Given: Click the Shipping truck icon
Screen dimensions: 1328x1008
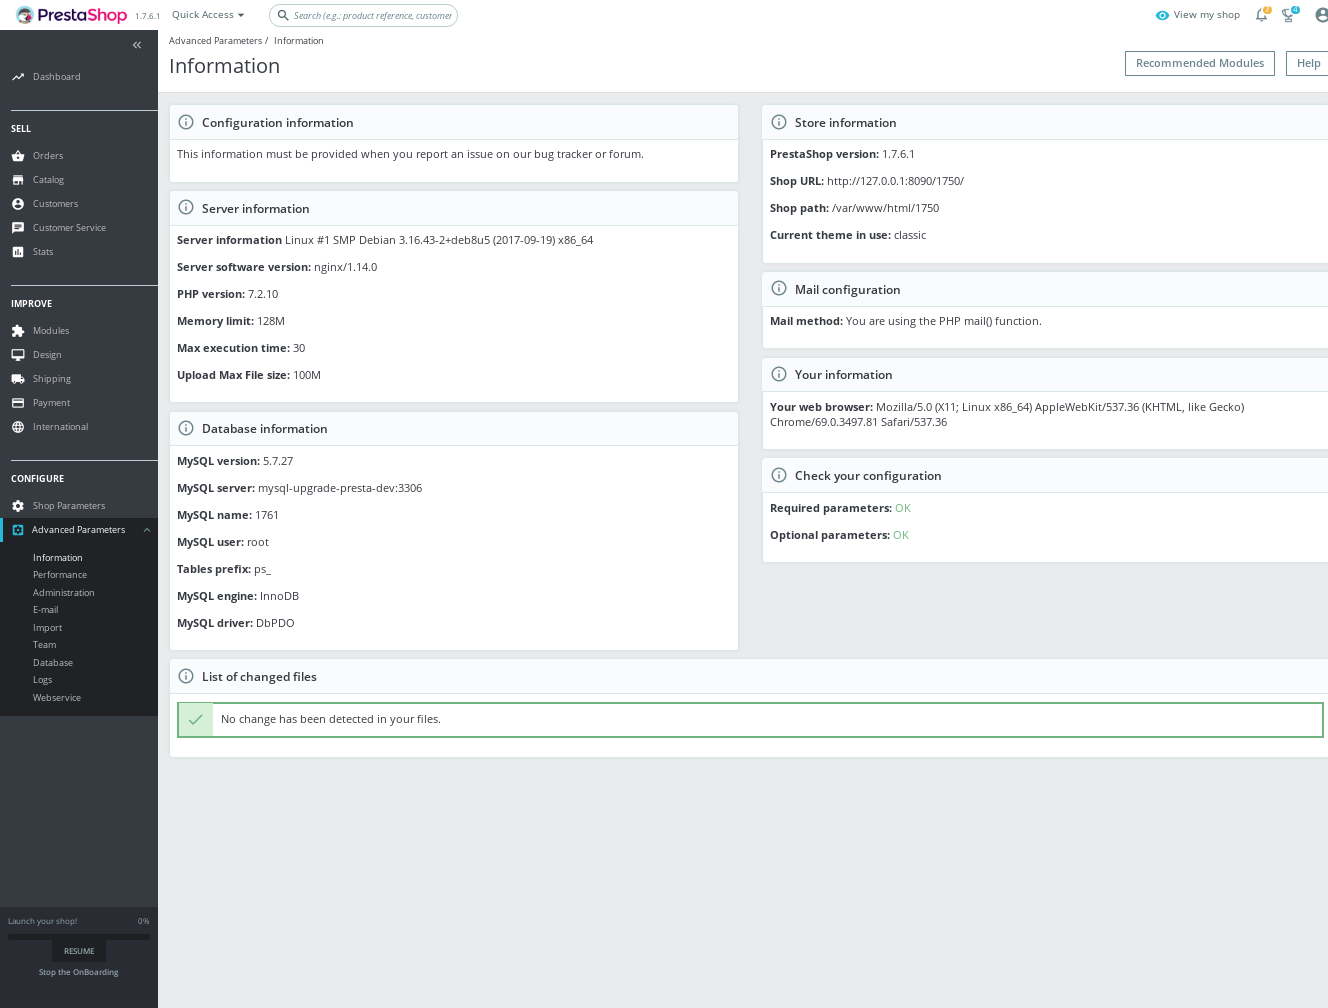Looking at the screenshot, I should pyautogui.click(x=18, y=379).
